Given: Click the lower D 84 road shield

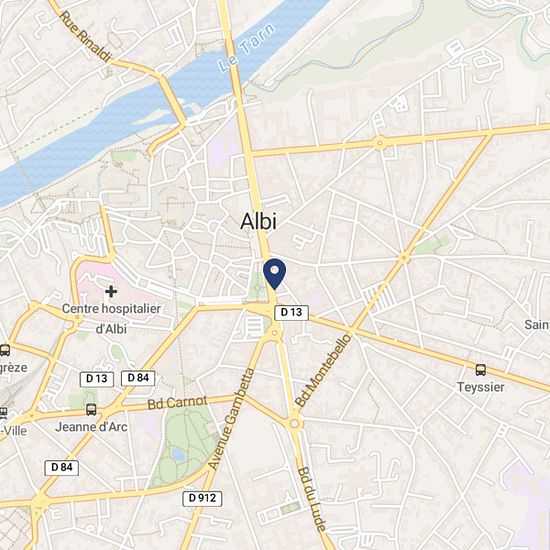Looking at the screenshot, I should pos(62,468).
